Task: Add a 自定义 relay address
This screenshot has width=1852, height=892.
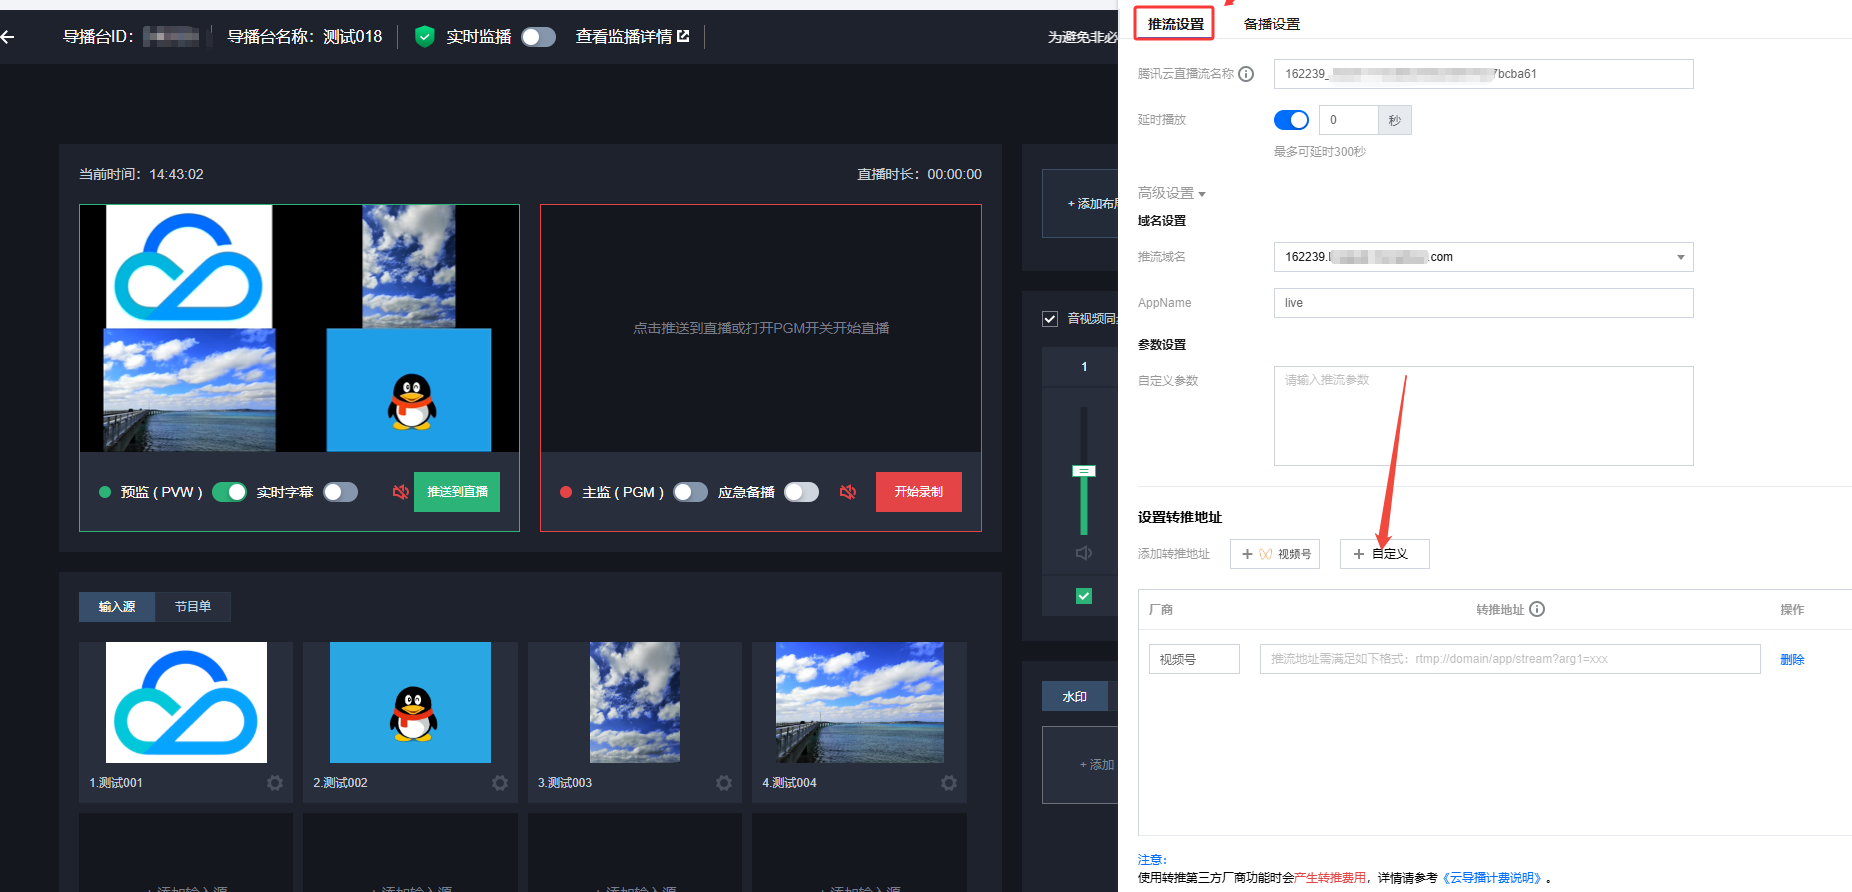Action: tap(1385, 554)
